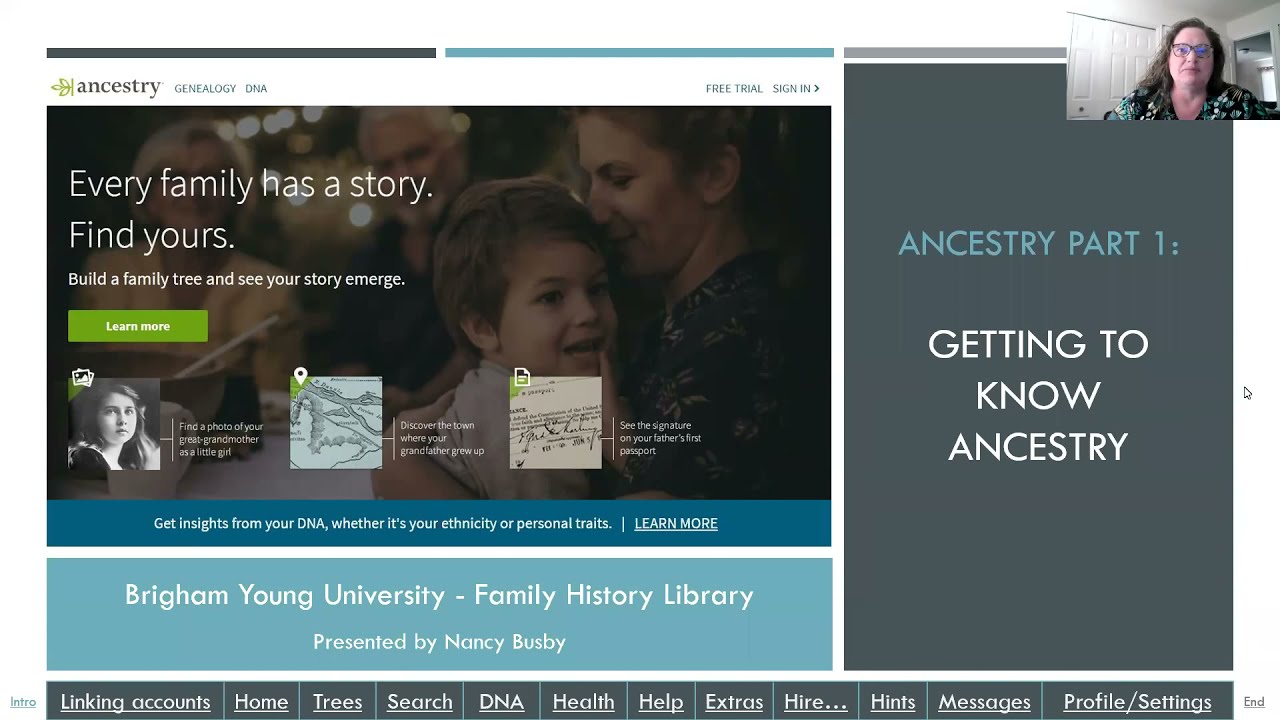Click the 'Get insights from your DNA' banner text
This screenshot has width=1280, height=720.
pos(383,523)
